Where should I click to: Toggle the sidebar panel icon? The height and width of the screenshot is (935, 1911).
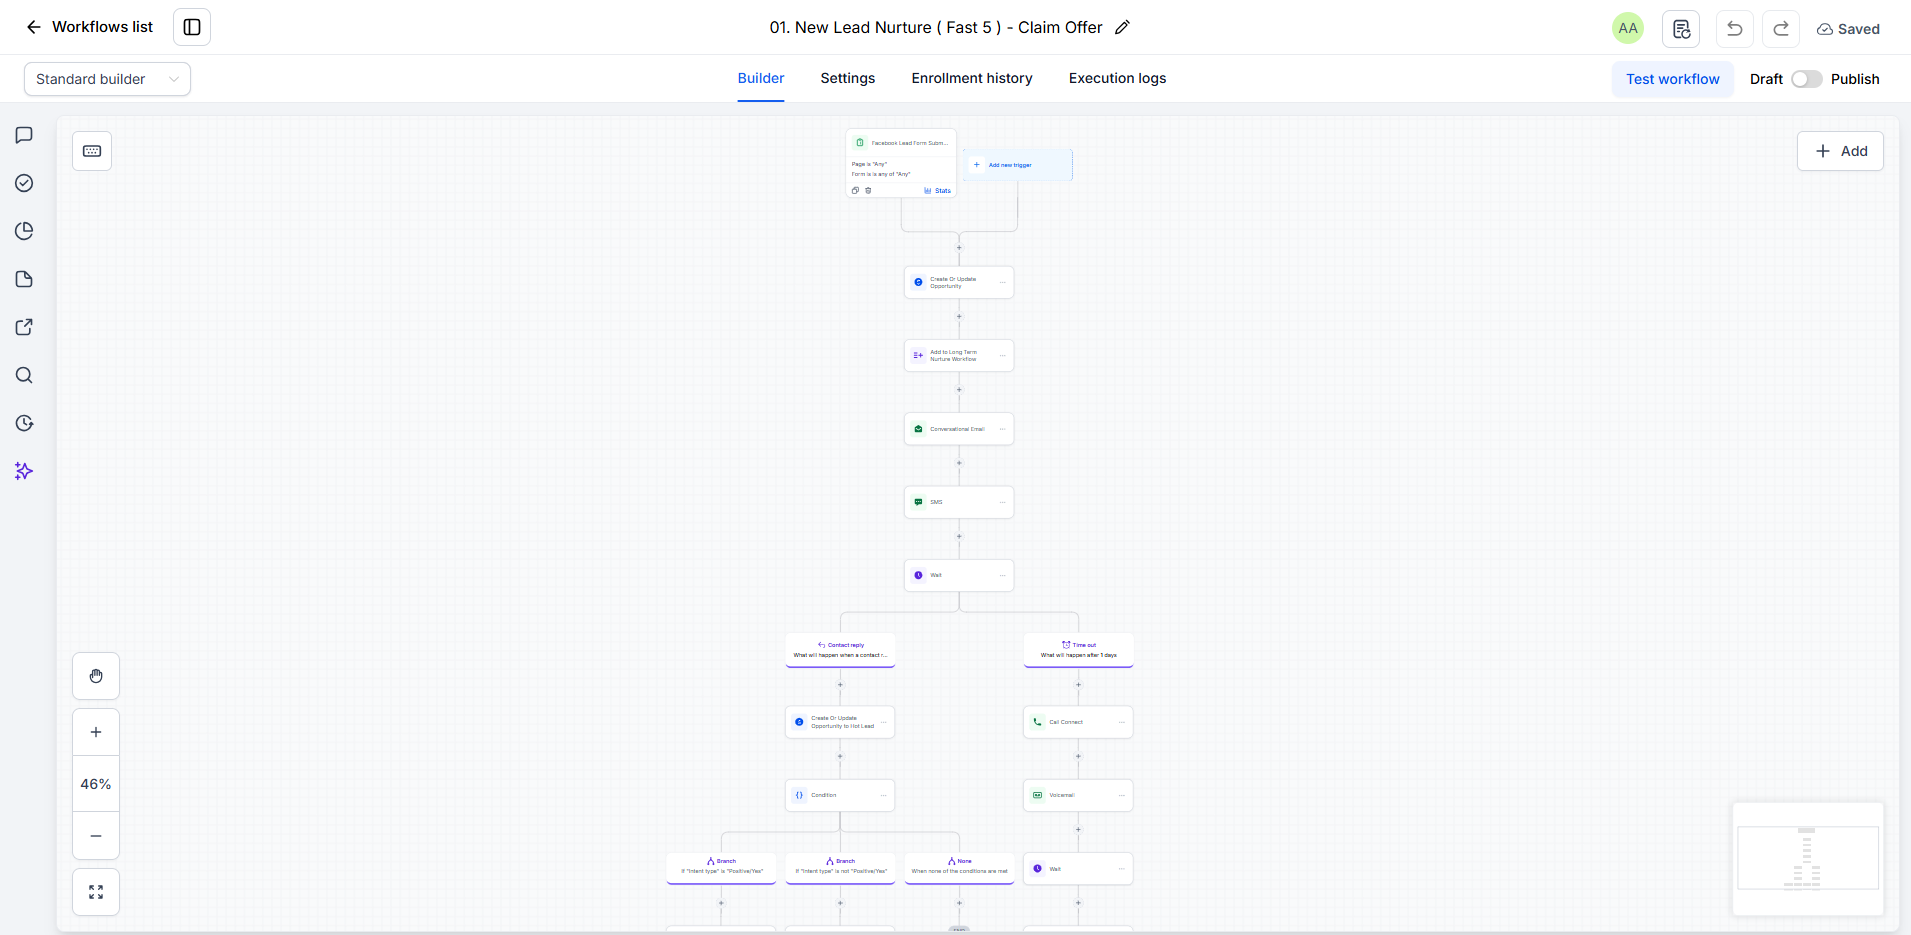point(192,27)
